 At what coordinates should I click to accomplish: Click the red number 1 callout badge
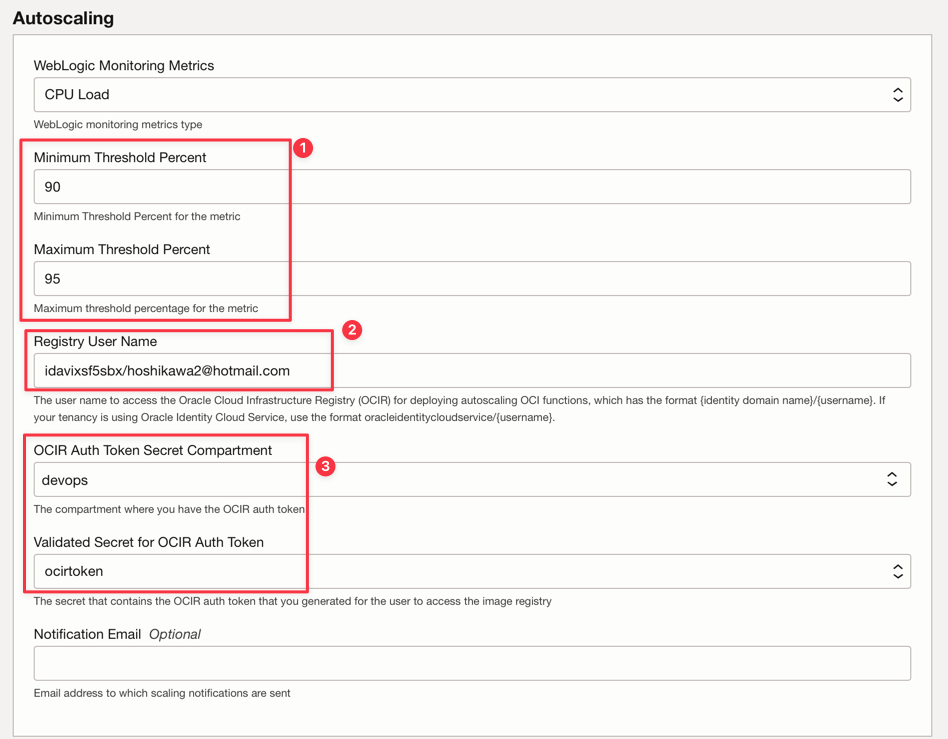303,148
